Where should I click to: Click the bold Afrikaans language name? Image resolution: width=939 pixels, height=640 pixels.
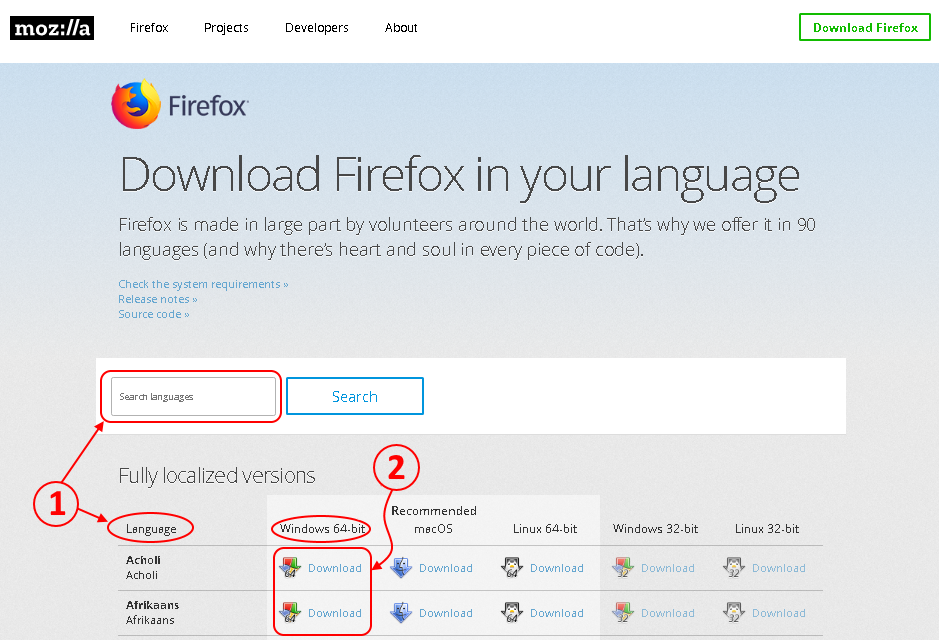[152, 605]
